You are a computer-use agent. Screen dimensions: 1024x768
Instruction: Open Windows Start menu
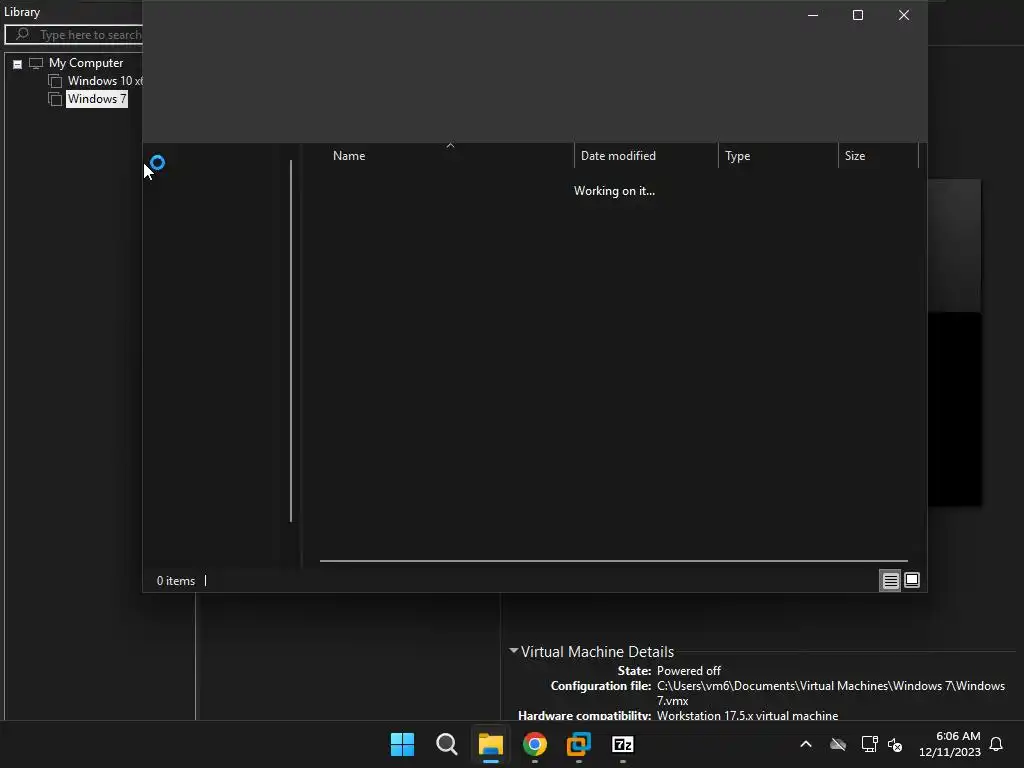coord(402,744)
